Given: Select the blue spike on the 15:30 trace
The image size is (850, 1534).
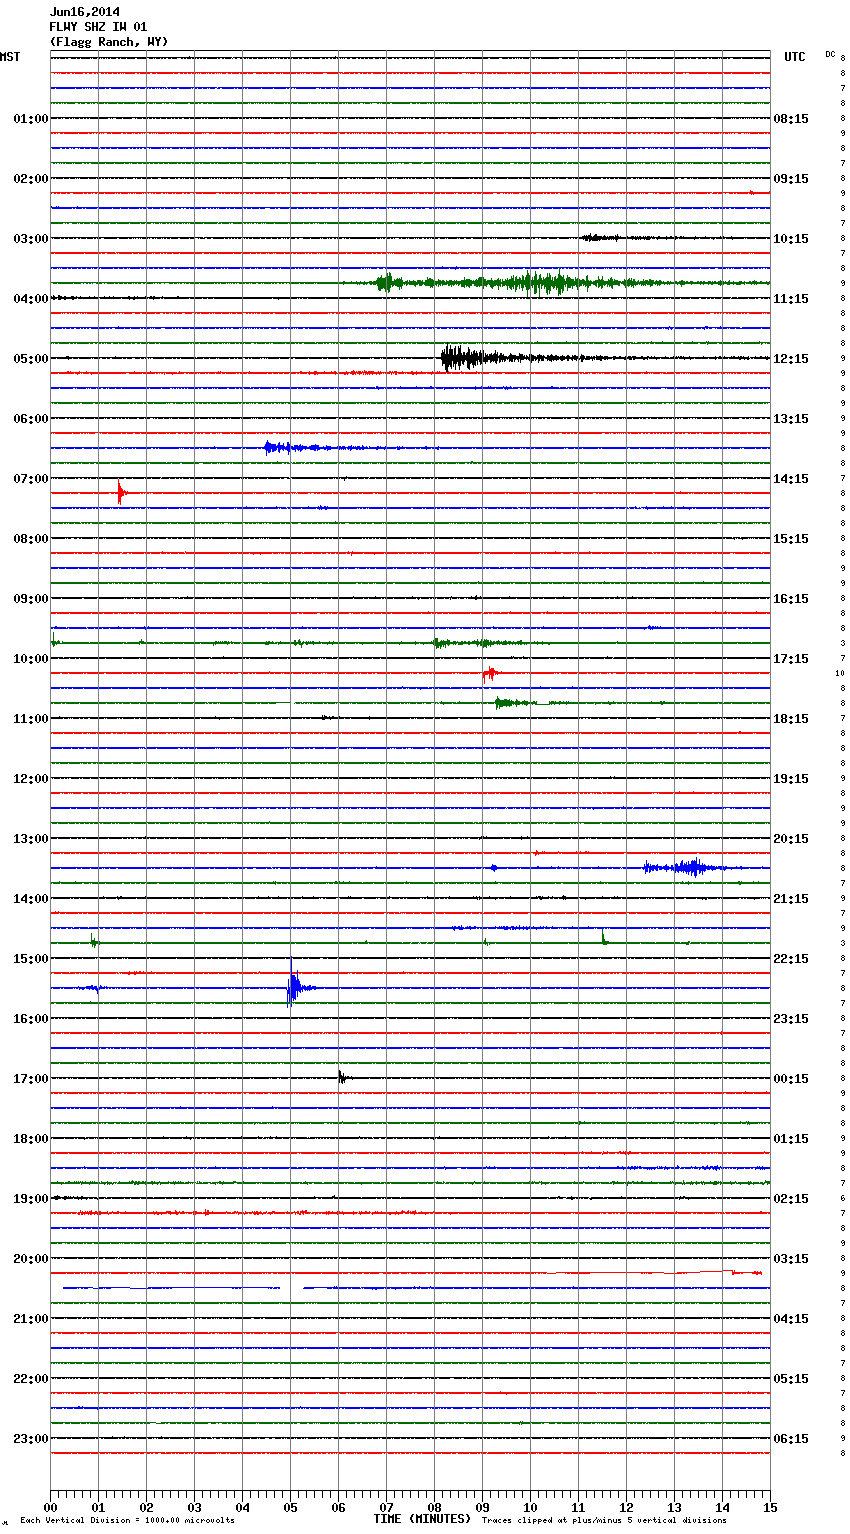Looking at the screenshot, I should [x=292, y=987].
